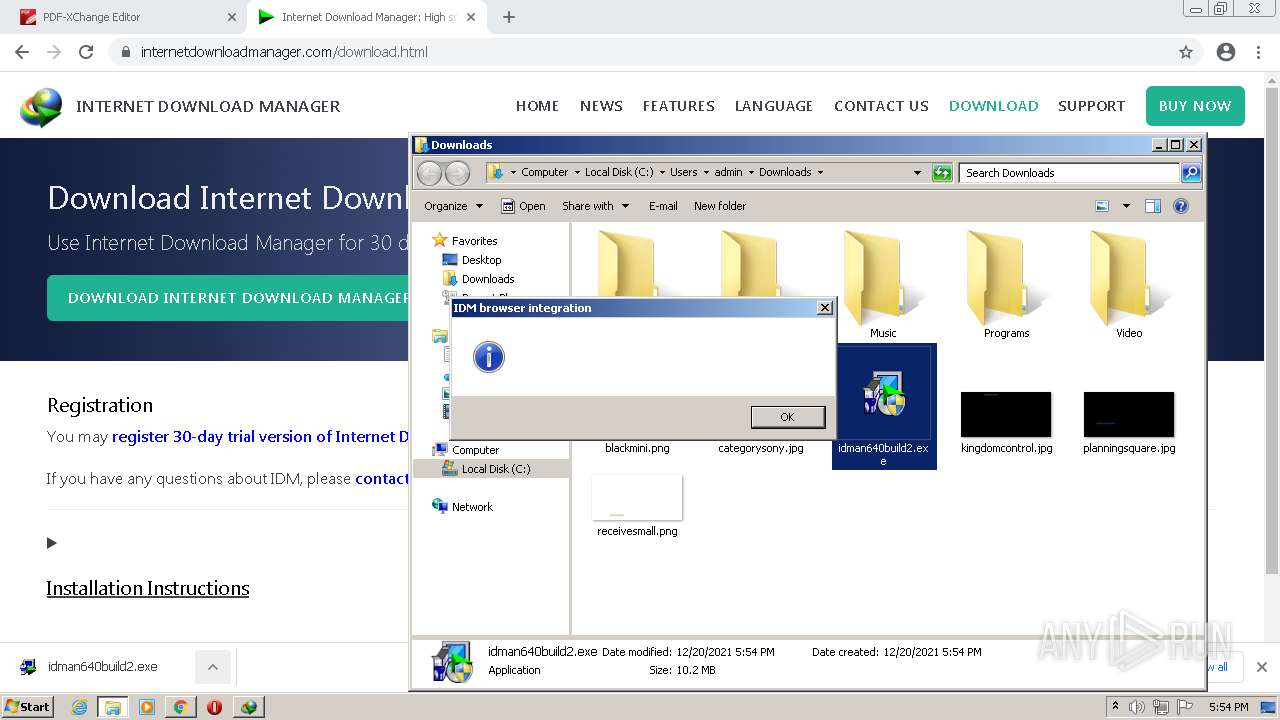Select the categorysony.jpg file label

761,448
